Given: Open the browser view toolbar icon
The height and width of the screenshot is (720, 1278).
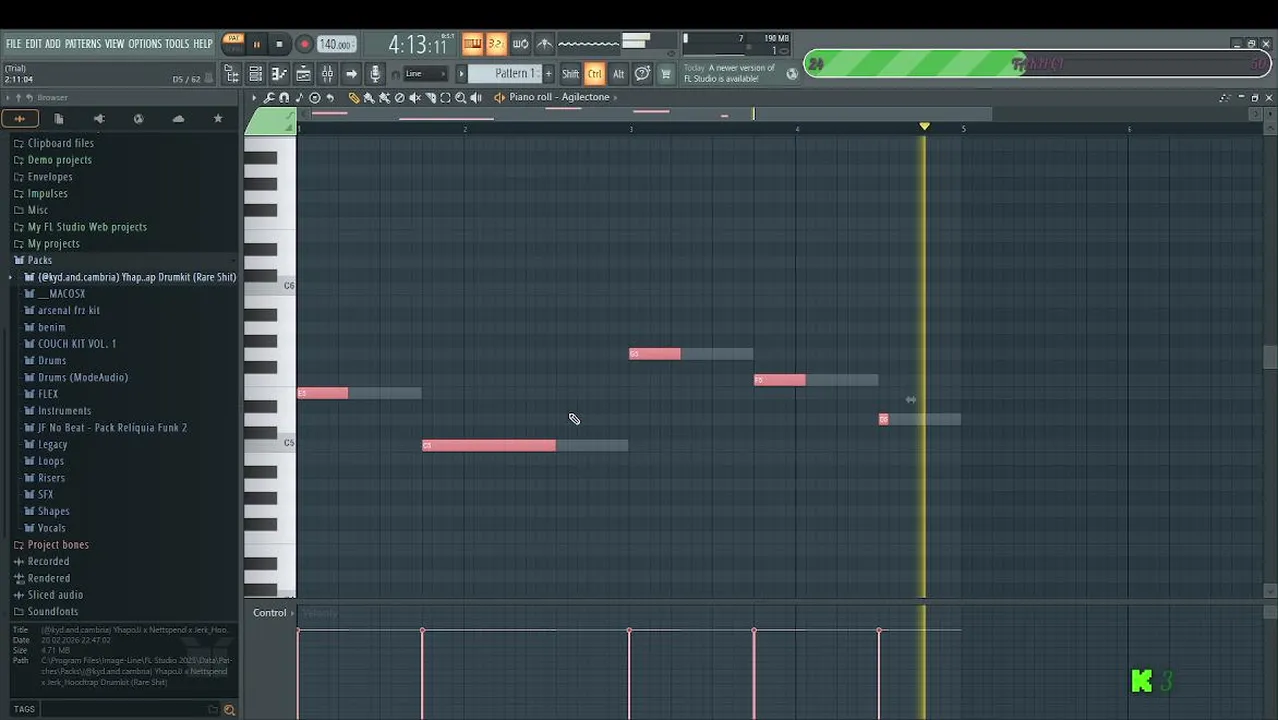Looking at the screenshot, I should click(233, 73).
